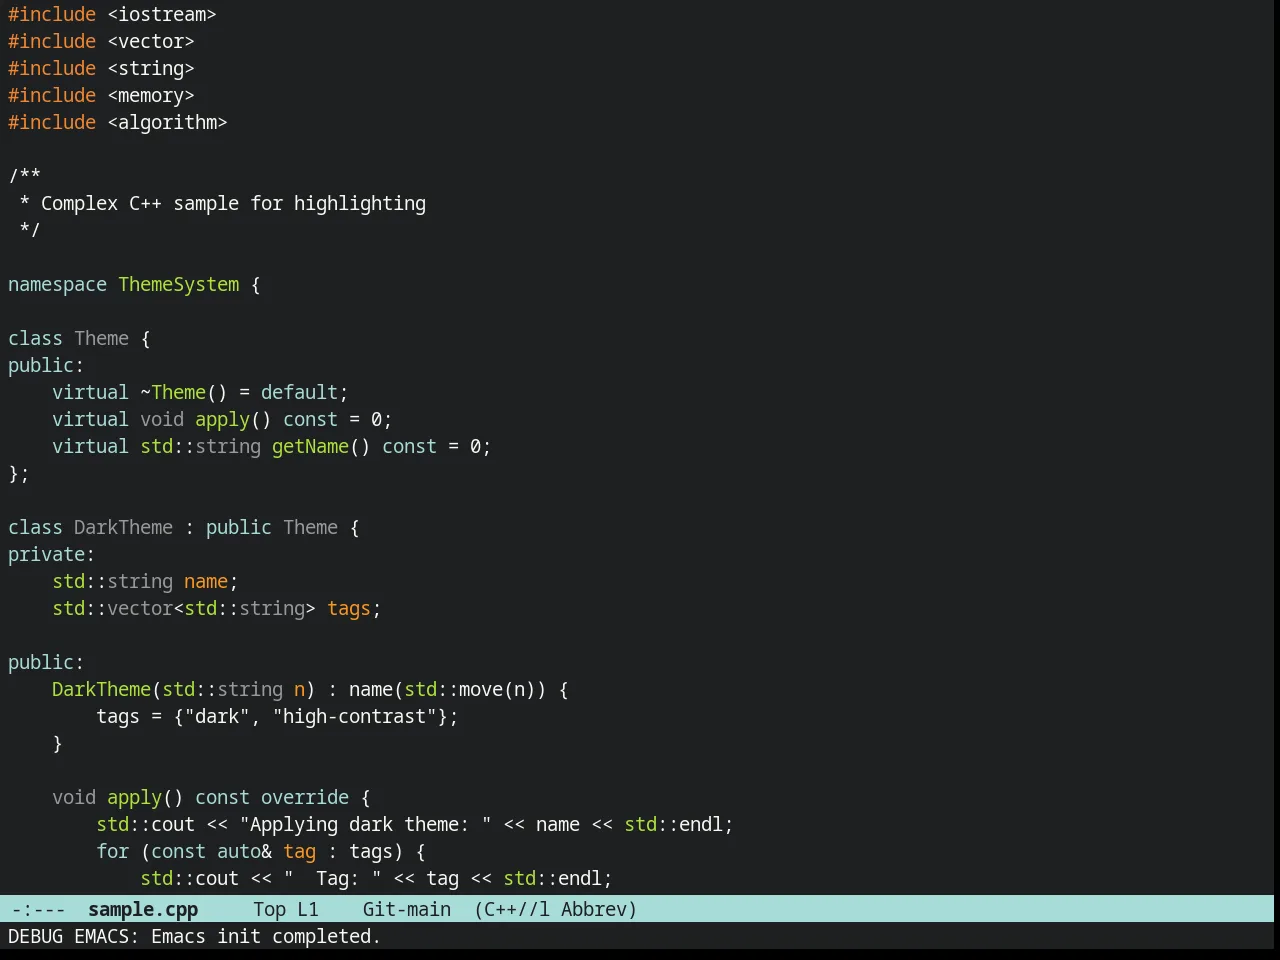
Task: Click the L1 line number indicator
Action: pos(308,909)
